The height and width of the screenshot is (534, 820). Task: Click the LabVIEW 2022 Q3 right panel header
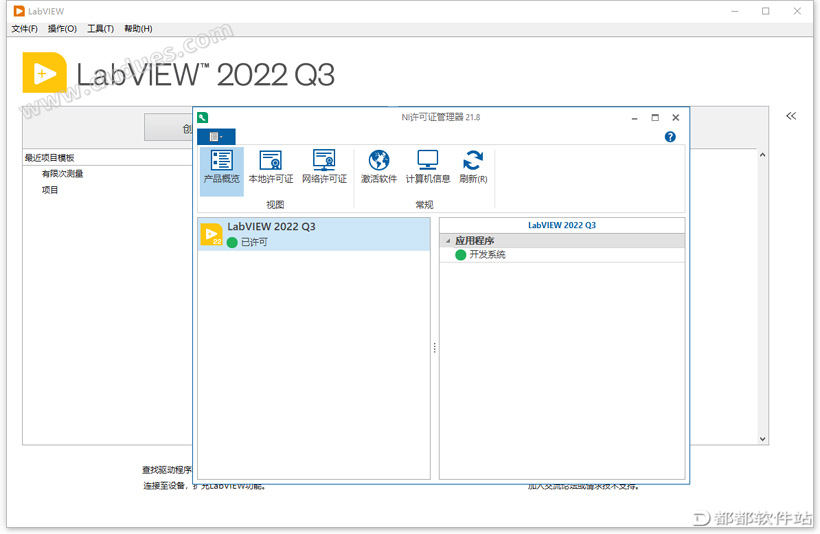click(562, 225)
